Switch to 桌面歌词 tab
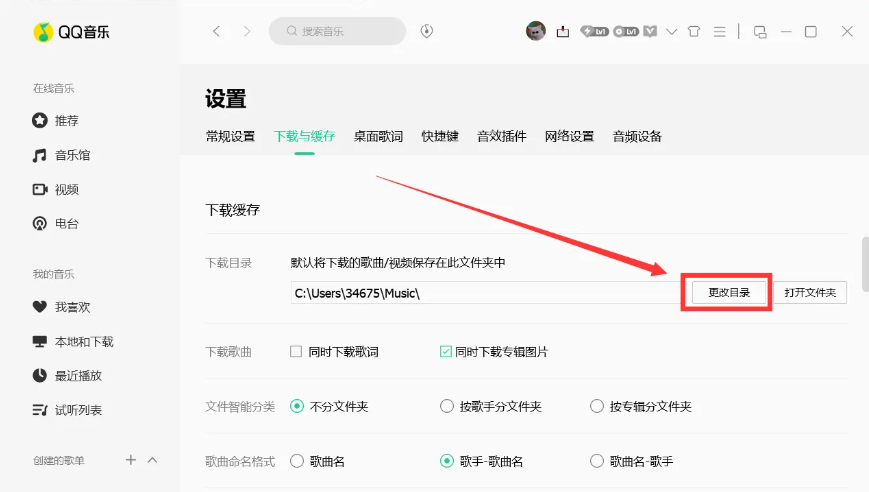This screenshot has width=869, height=492. click(378, 136)
